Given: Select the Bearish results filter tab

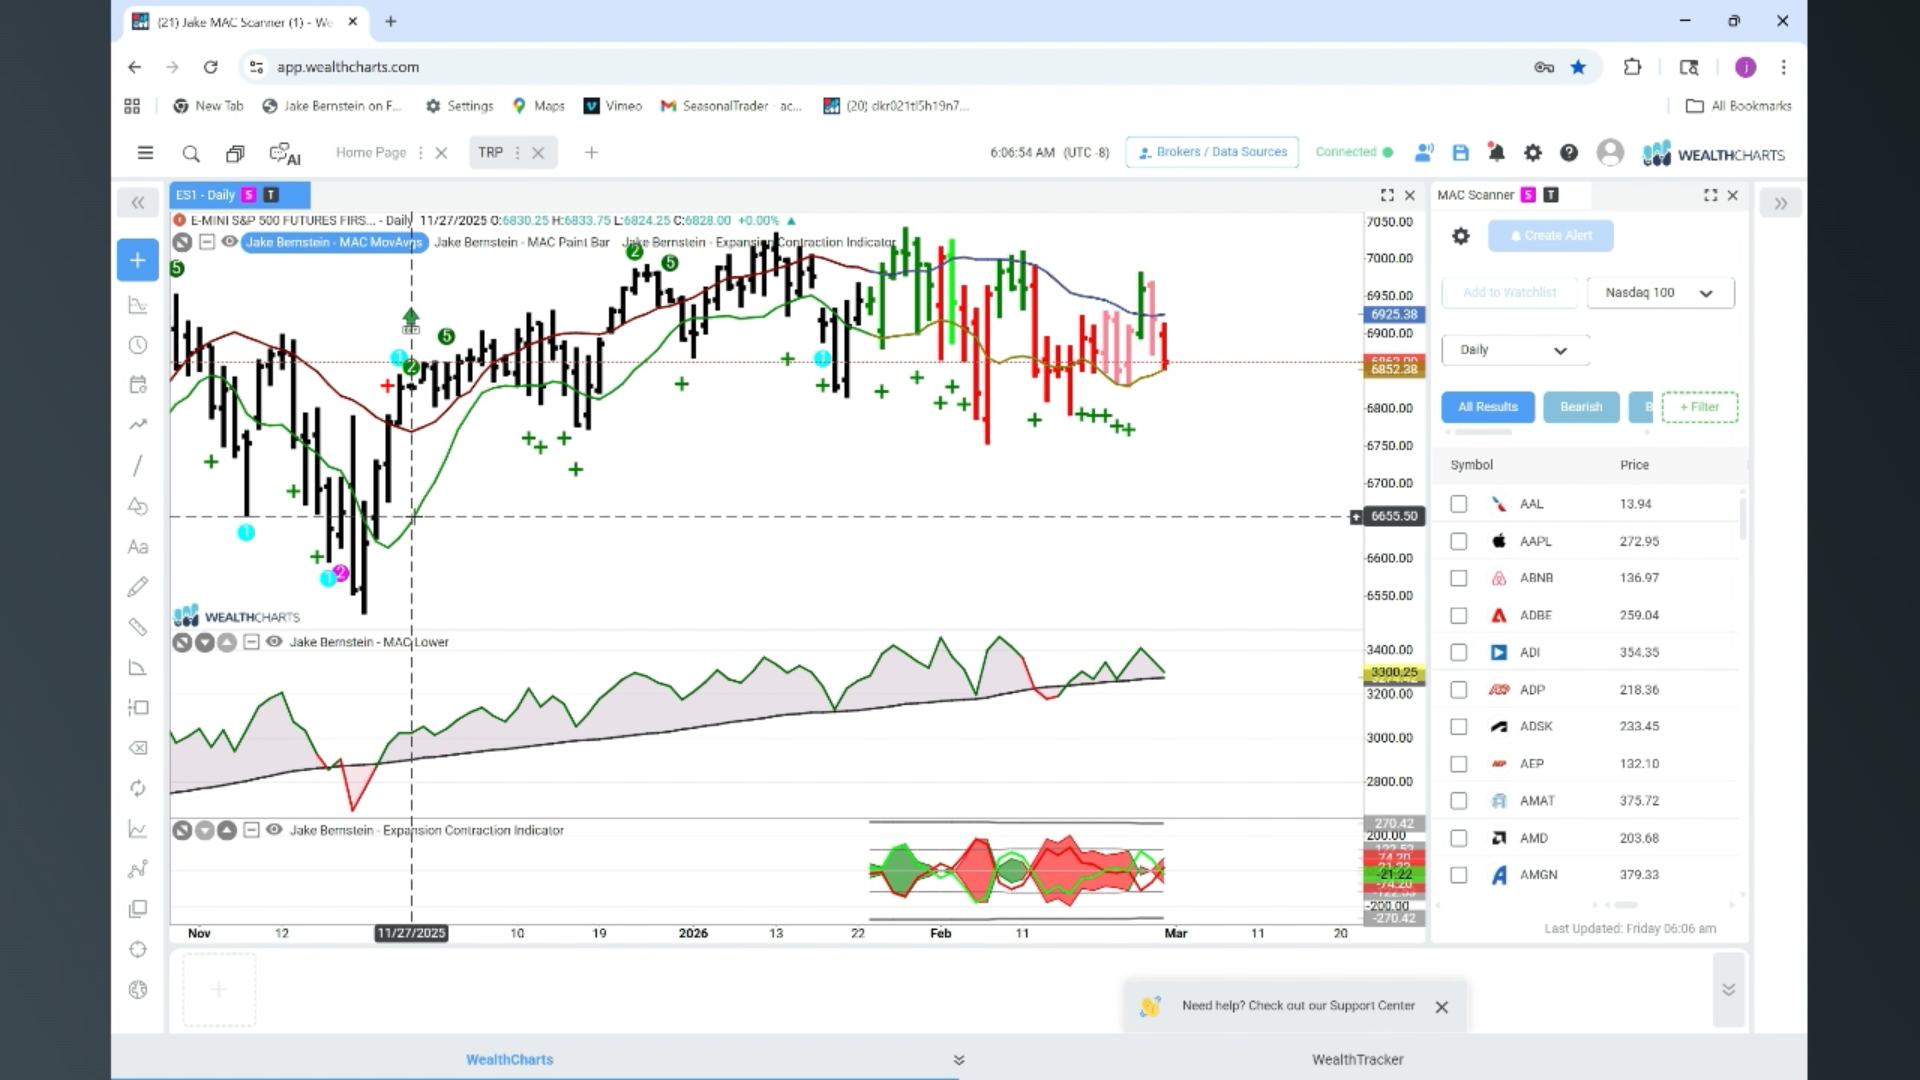Looking at the screenshot, I should pyautogui.click(x=1581, y=407).
